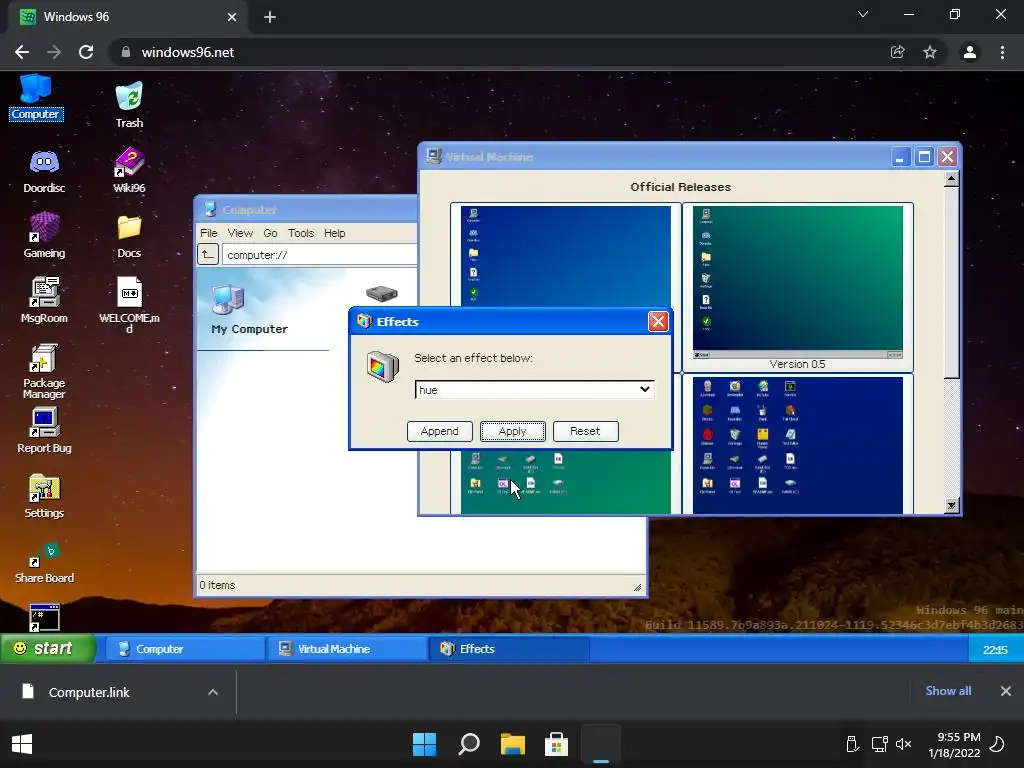The image size is (1024, 768).
Task: Open a new browser tab
Action: (x=270, y=17)
